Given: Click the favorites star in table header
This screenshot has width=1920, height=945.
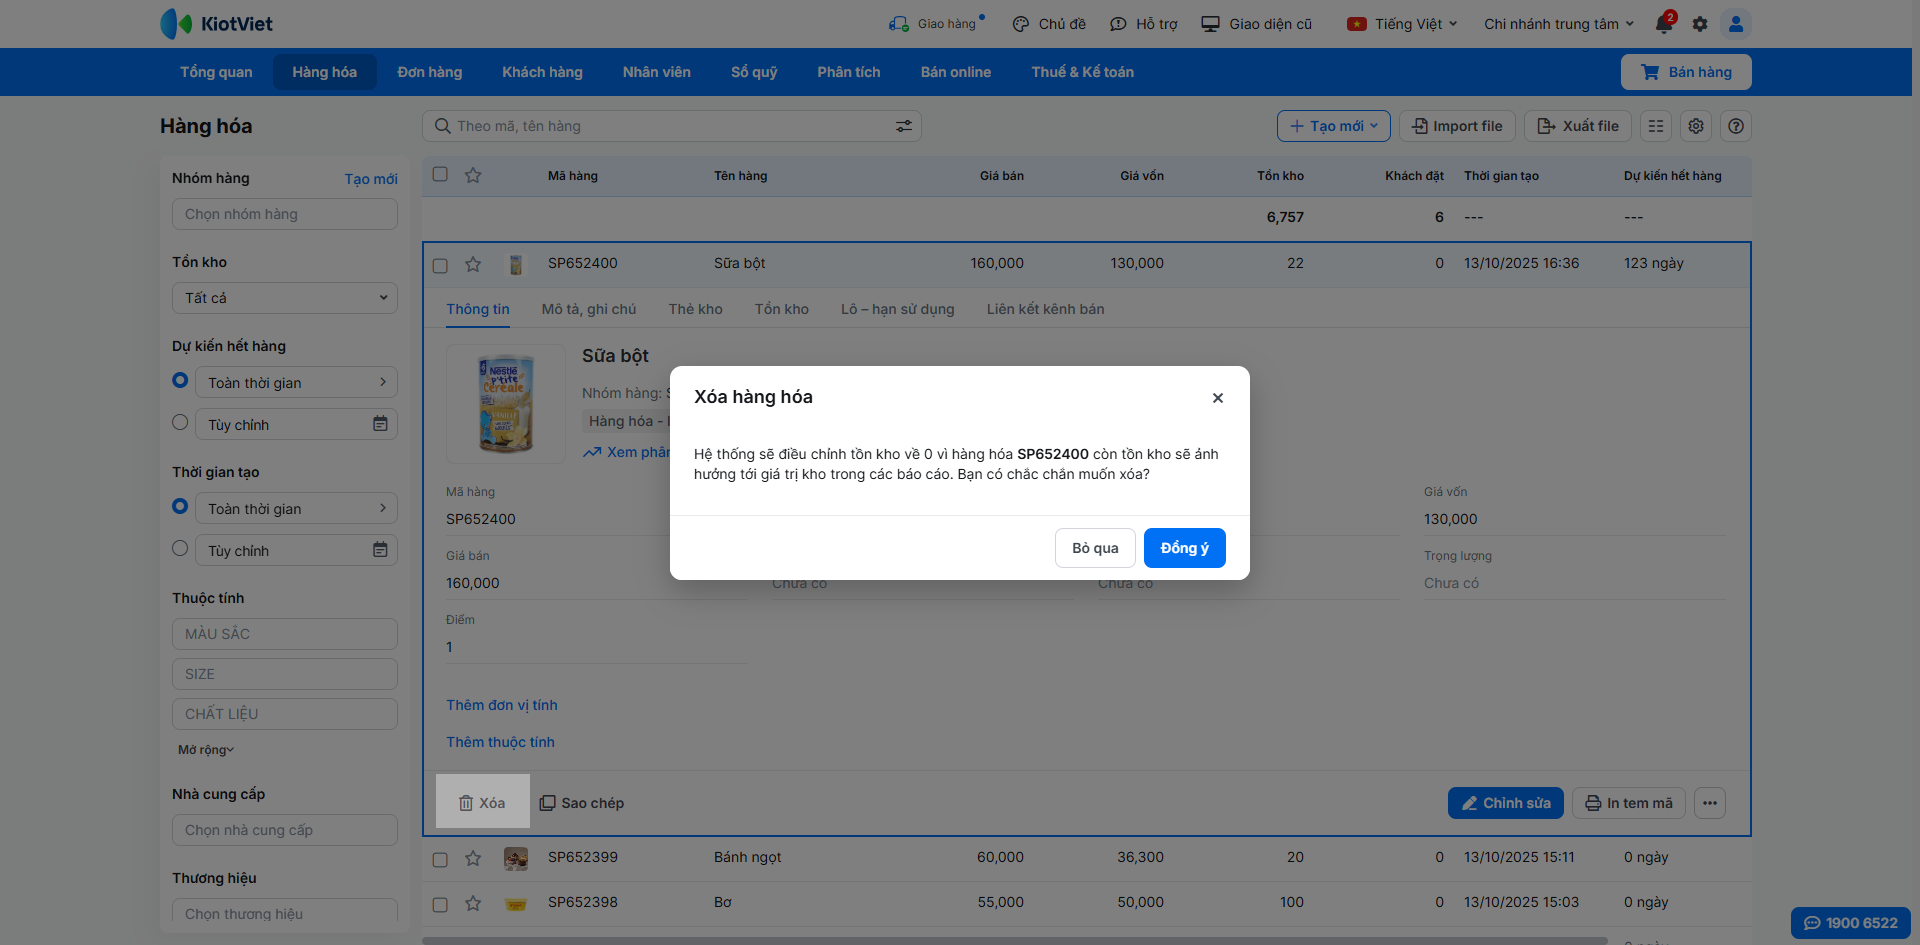Looking at the screenshot, I should 473,175.
